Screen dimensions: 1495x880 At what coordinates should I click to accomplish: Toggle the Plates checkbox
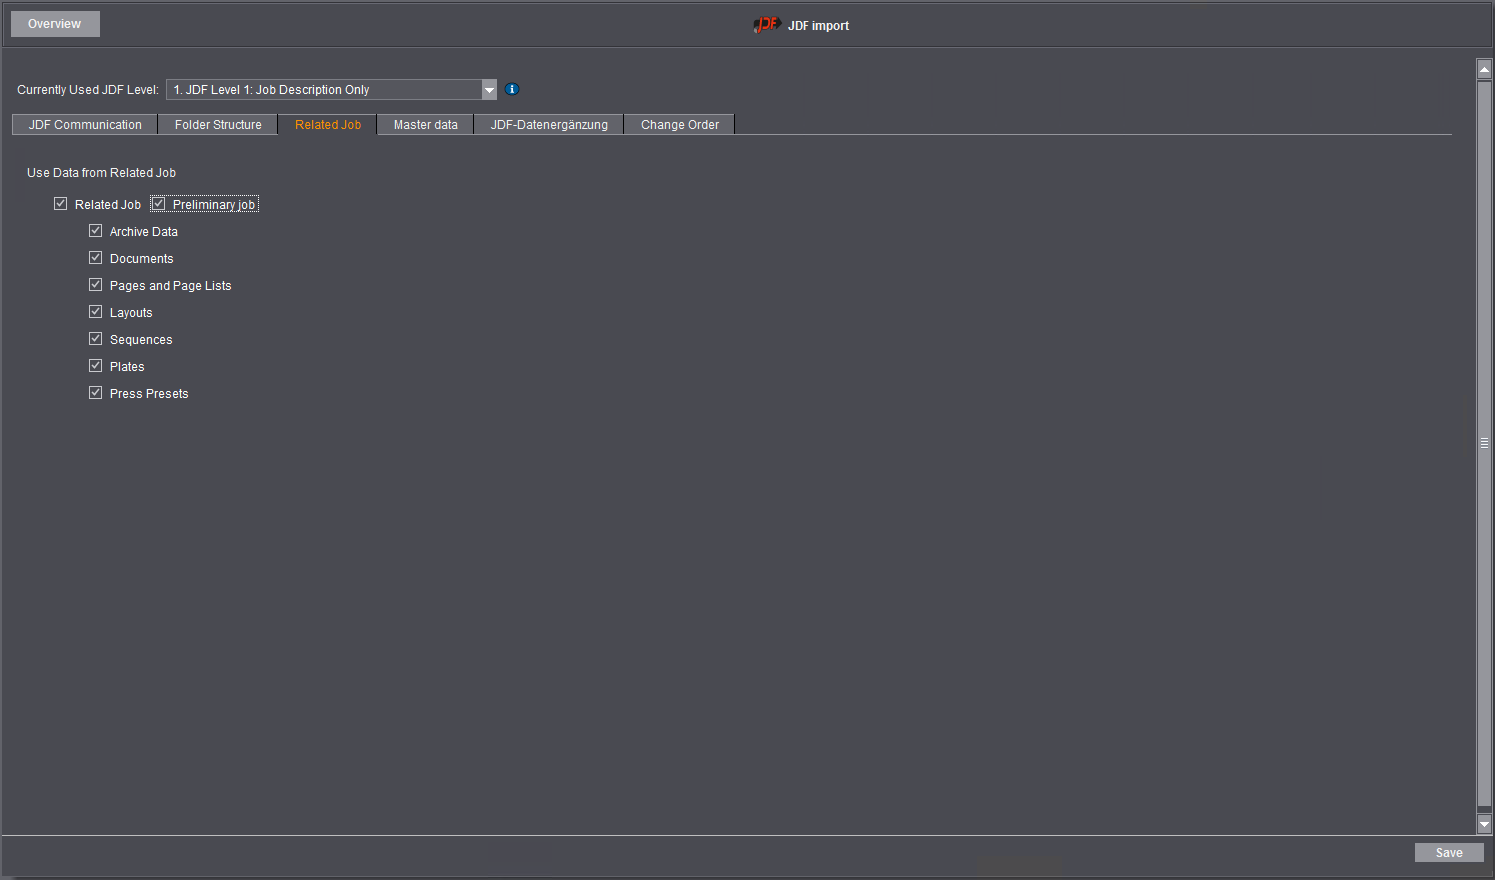[95, 365]
